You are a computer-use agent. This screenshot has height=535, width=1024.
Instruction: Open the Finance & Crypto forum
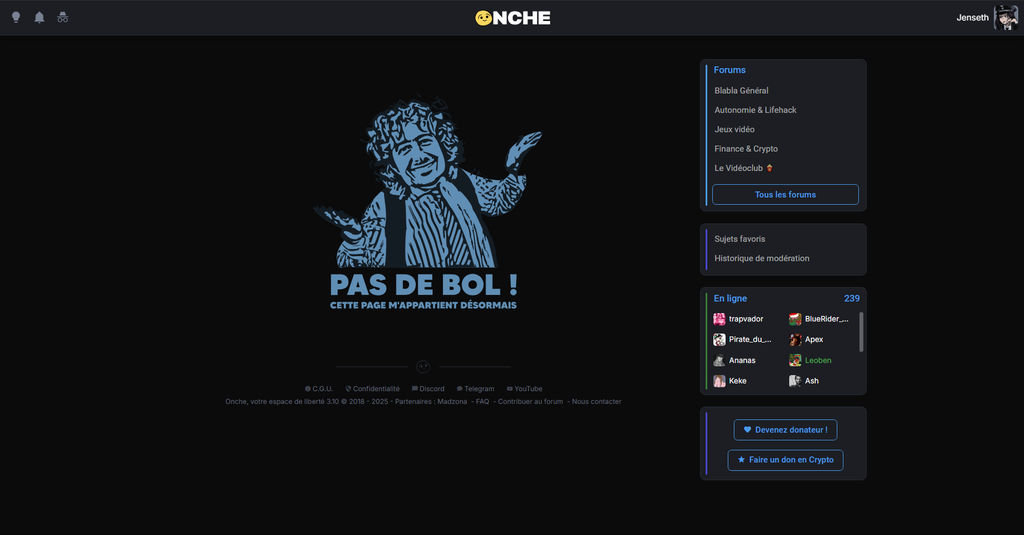point(746,148)
